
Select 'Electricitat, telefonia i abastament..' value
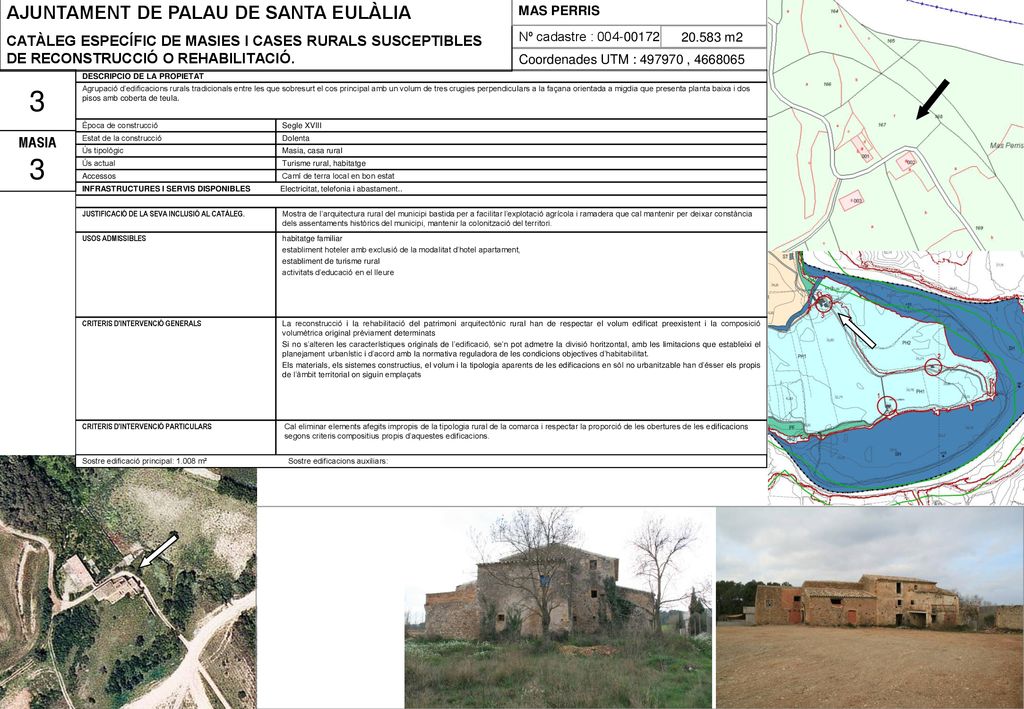[342, 189]
